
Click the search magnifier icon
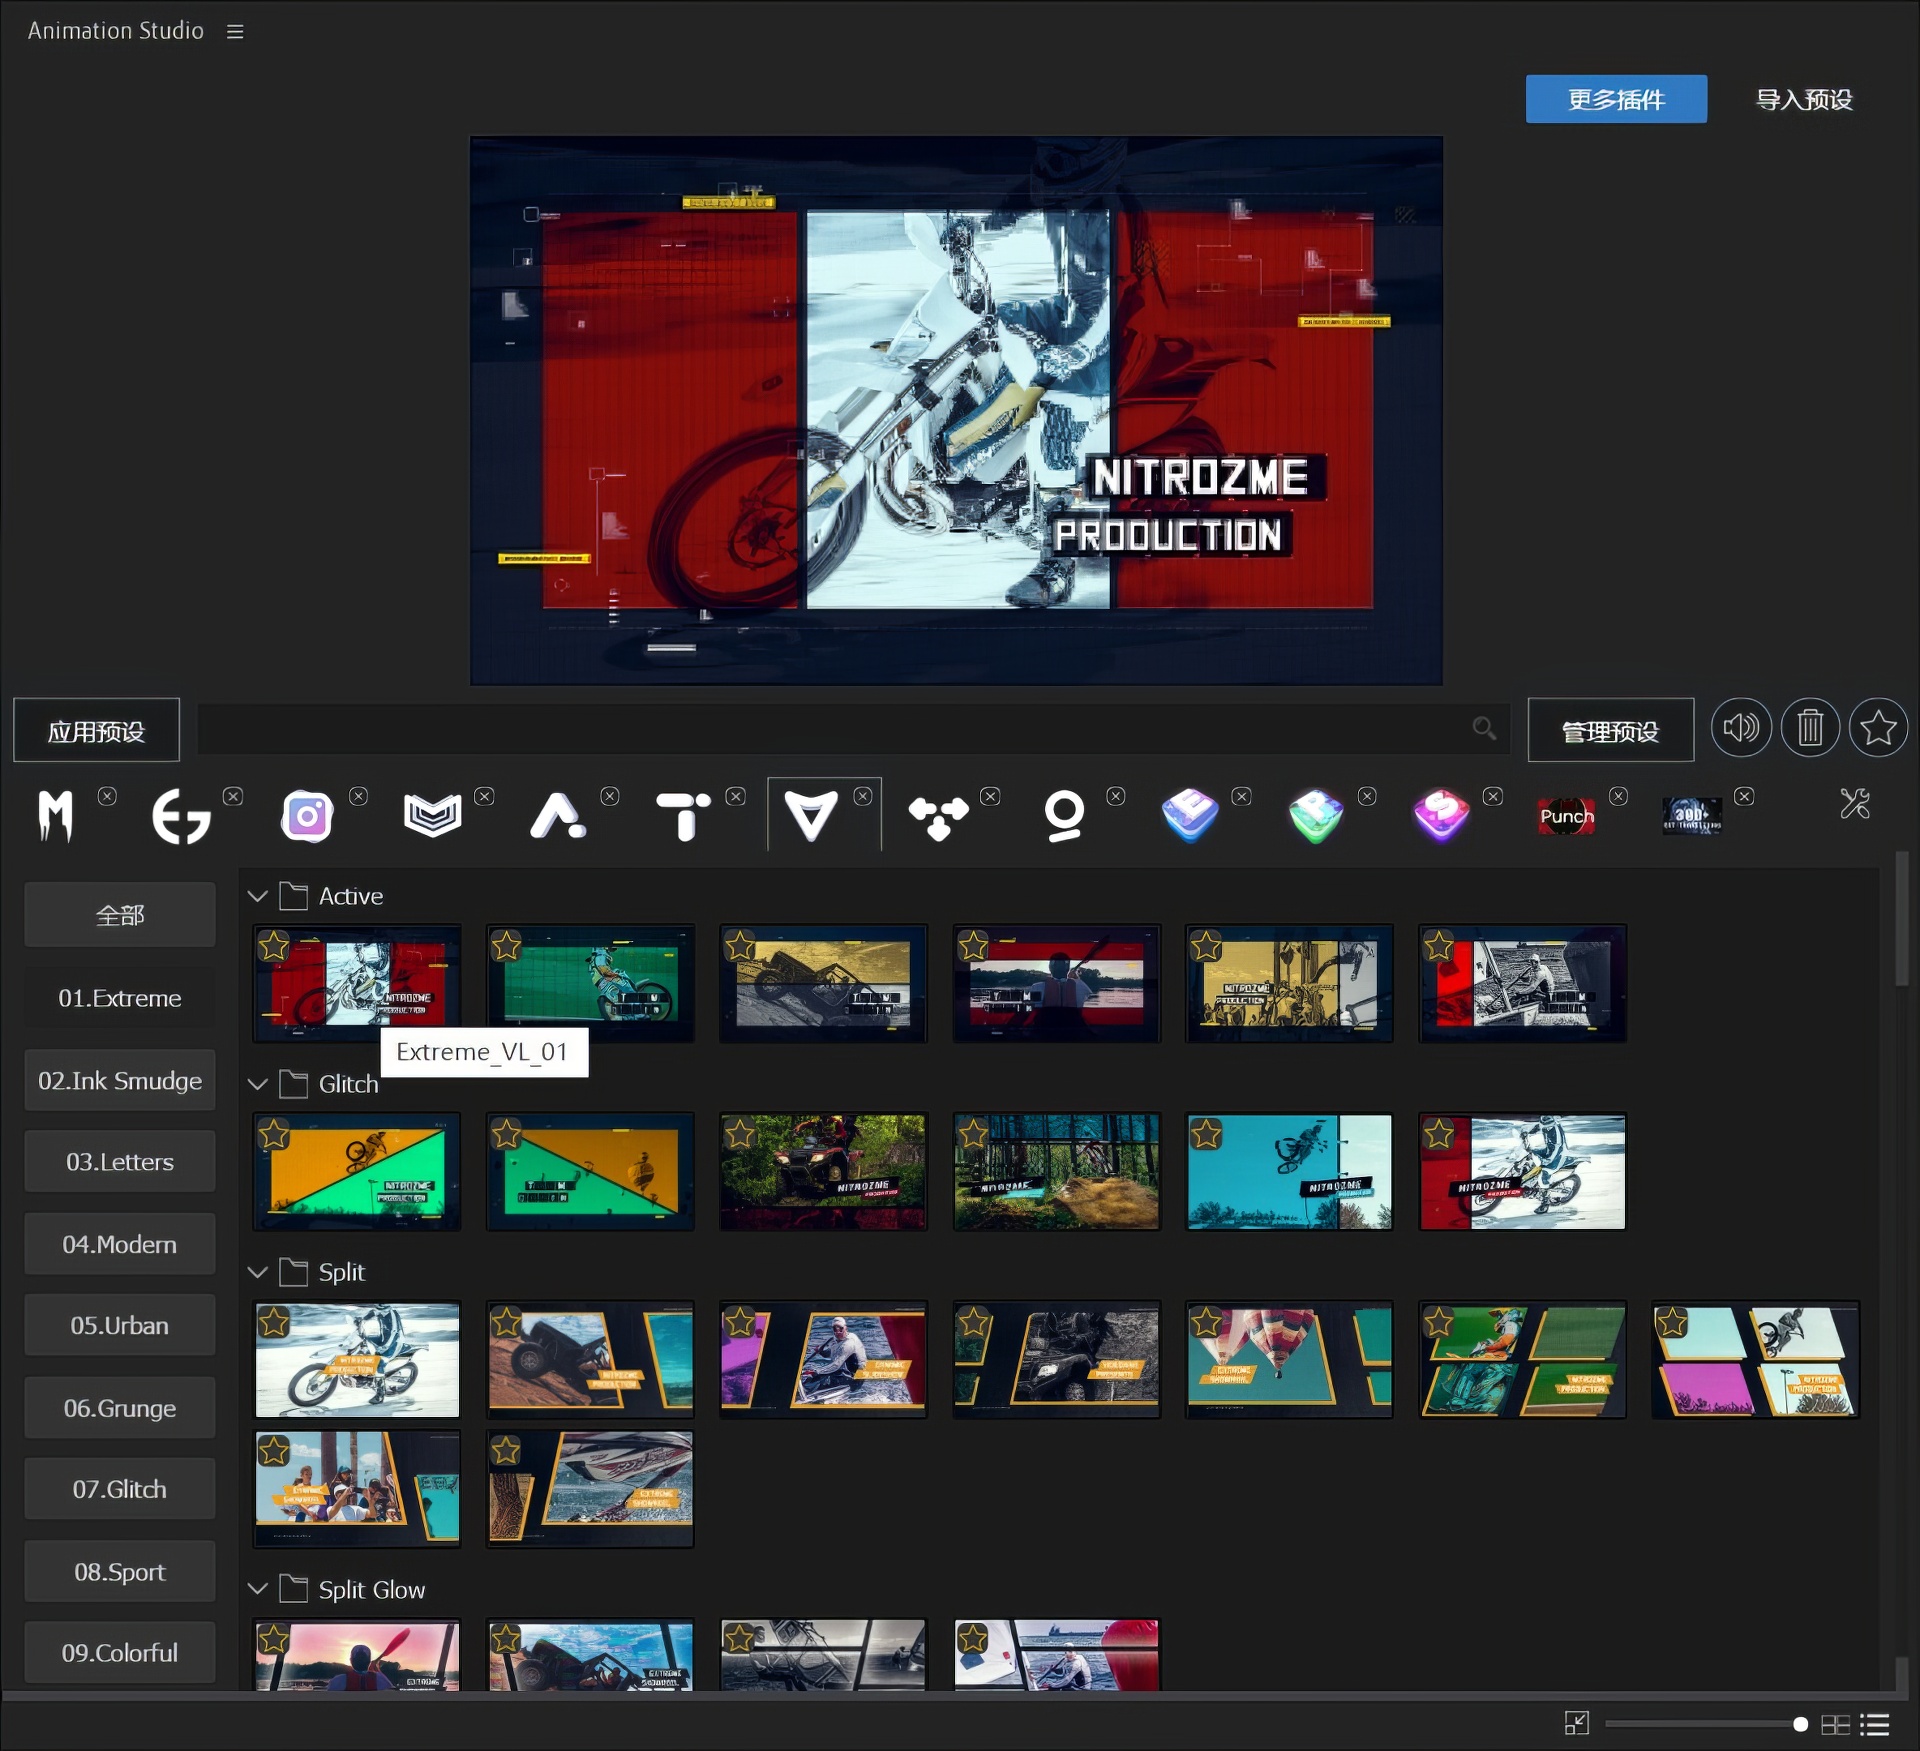click(x=1484, y=728)
